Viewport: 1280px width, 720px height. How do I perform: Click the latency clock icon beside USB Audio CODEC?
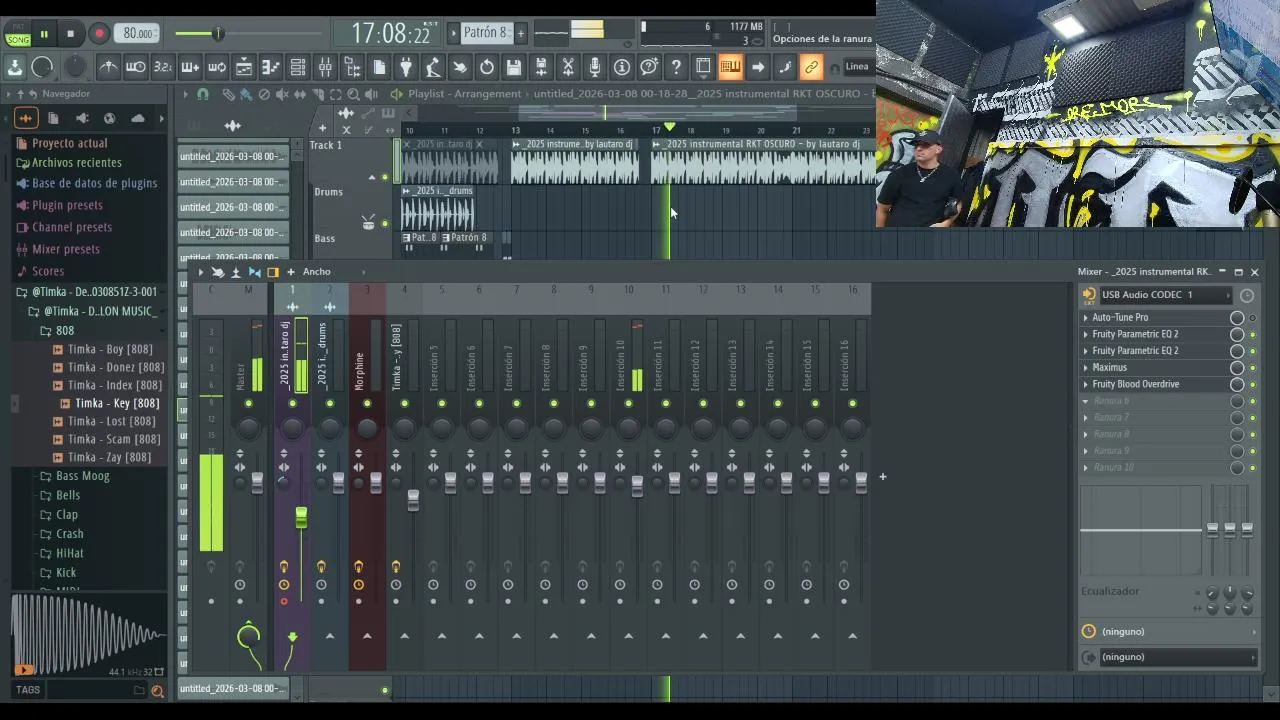(1247, 295)
